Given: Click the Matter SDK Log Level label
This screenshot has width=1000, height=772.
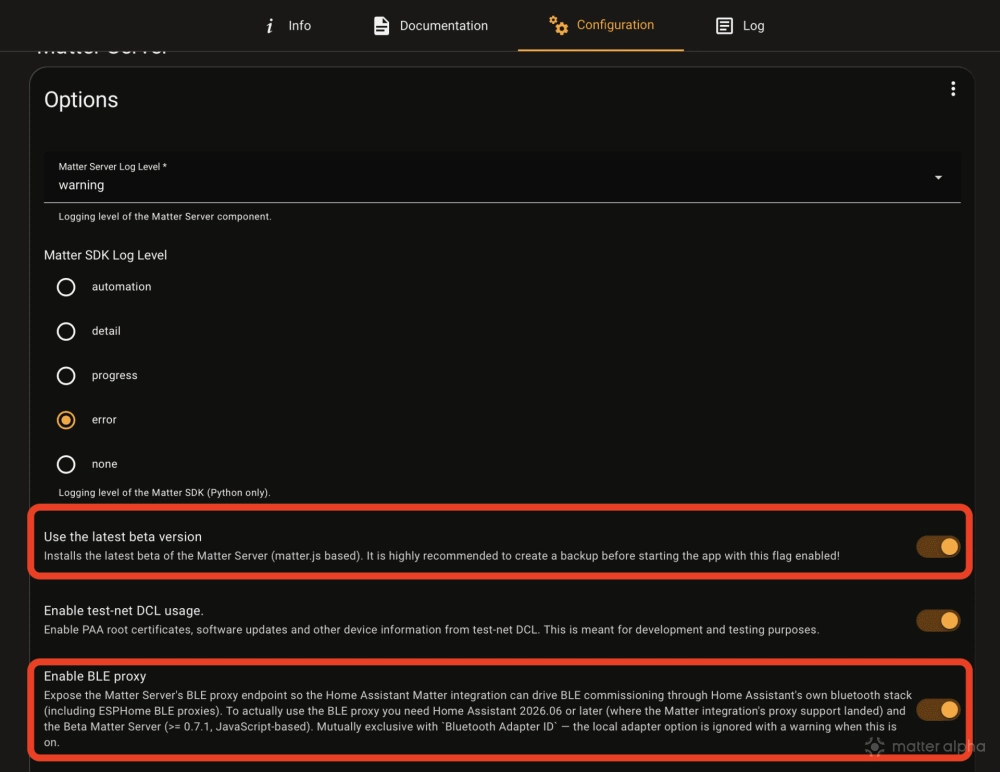Looking at the screenshot, I should pyautogui.click(x=105, y=255).
